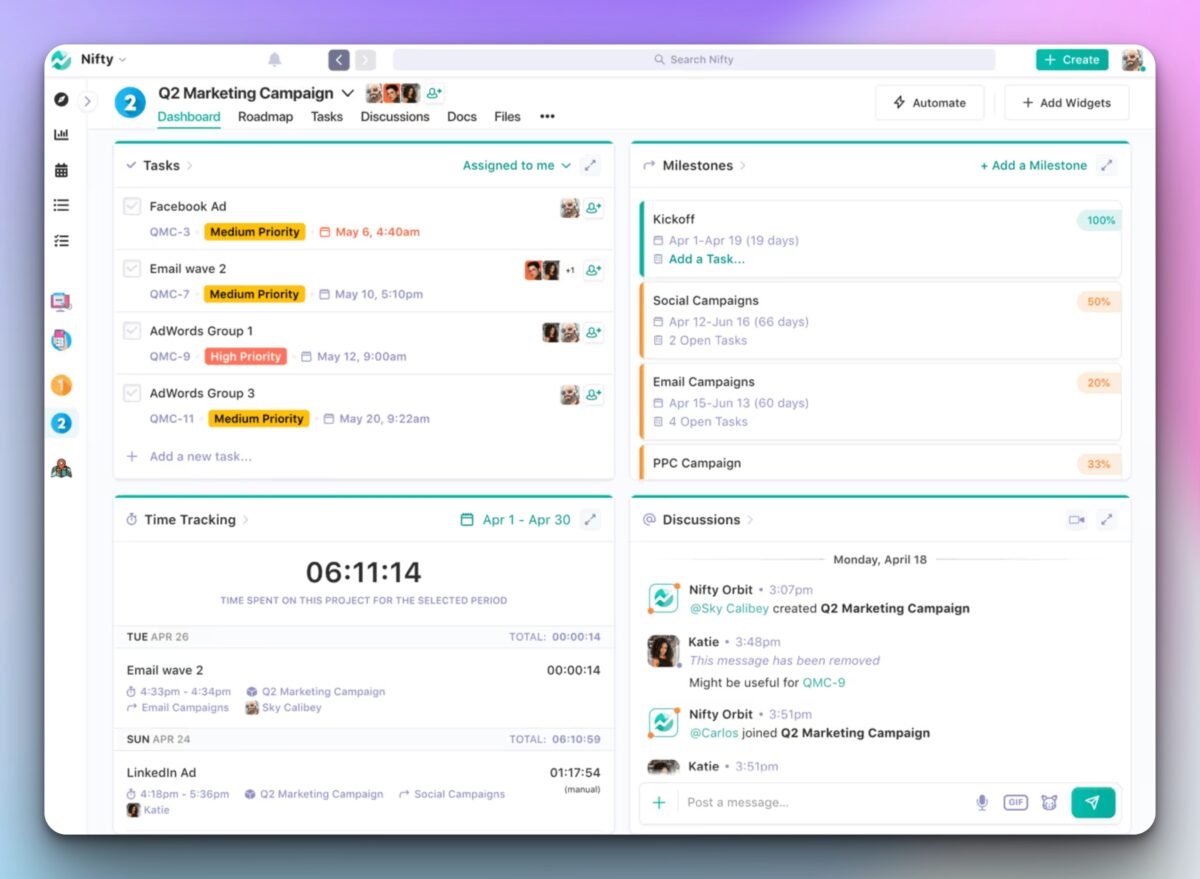The image size is (1200, 879).
Task: Open the Reports chart icon in sidebar
Action: click(60, 133)
